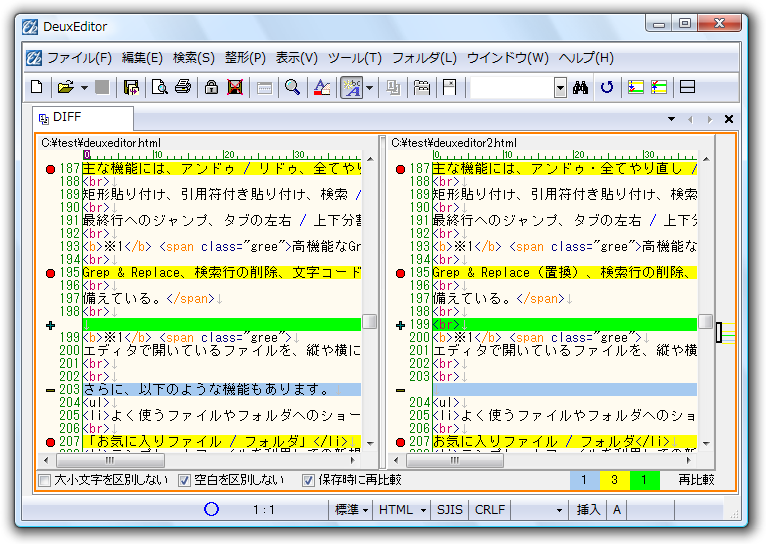
Task: Open the toolbar search box dropdown arrow
Action: [560, 88]
